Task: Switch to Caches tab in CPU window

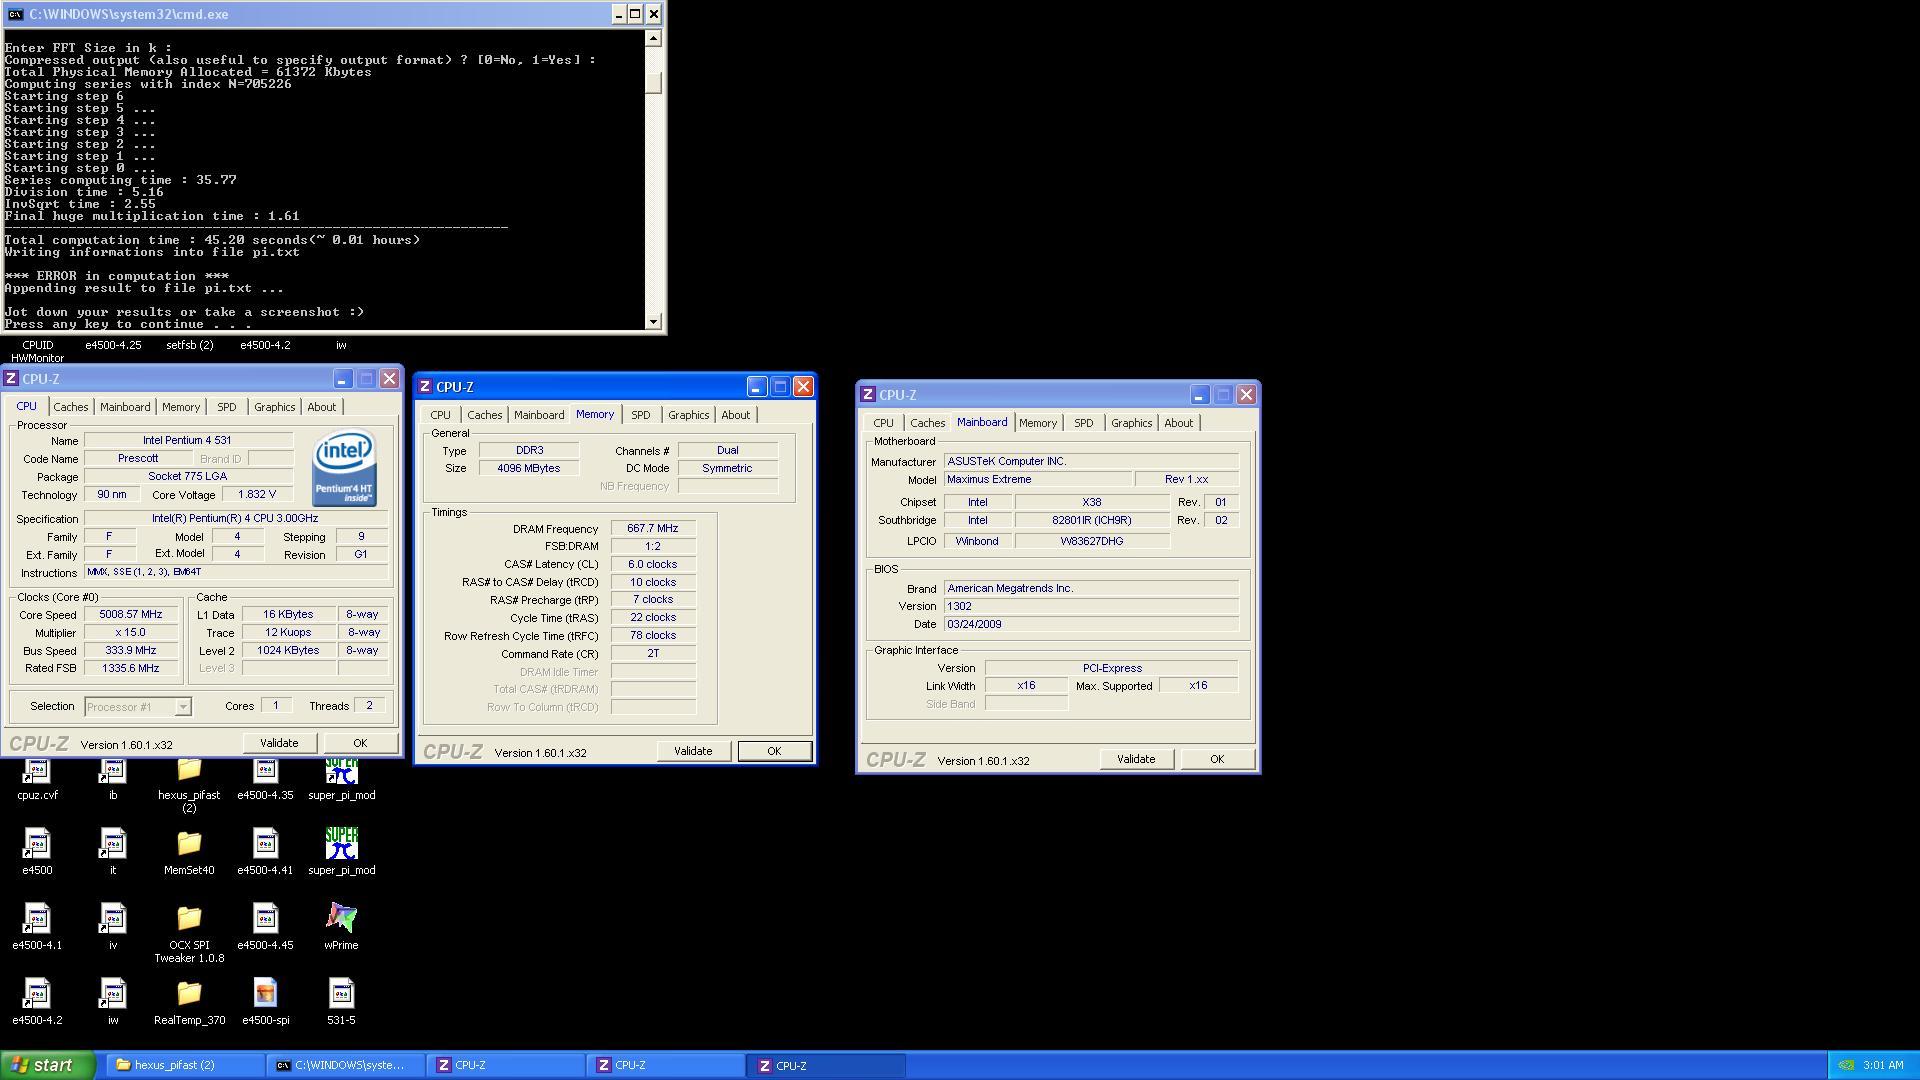Action: tap(70, 407)
